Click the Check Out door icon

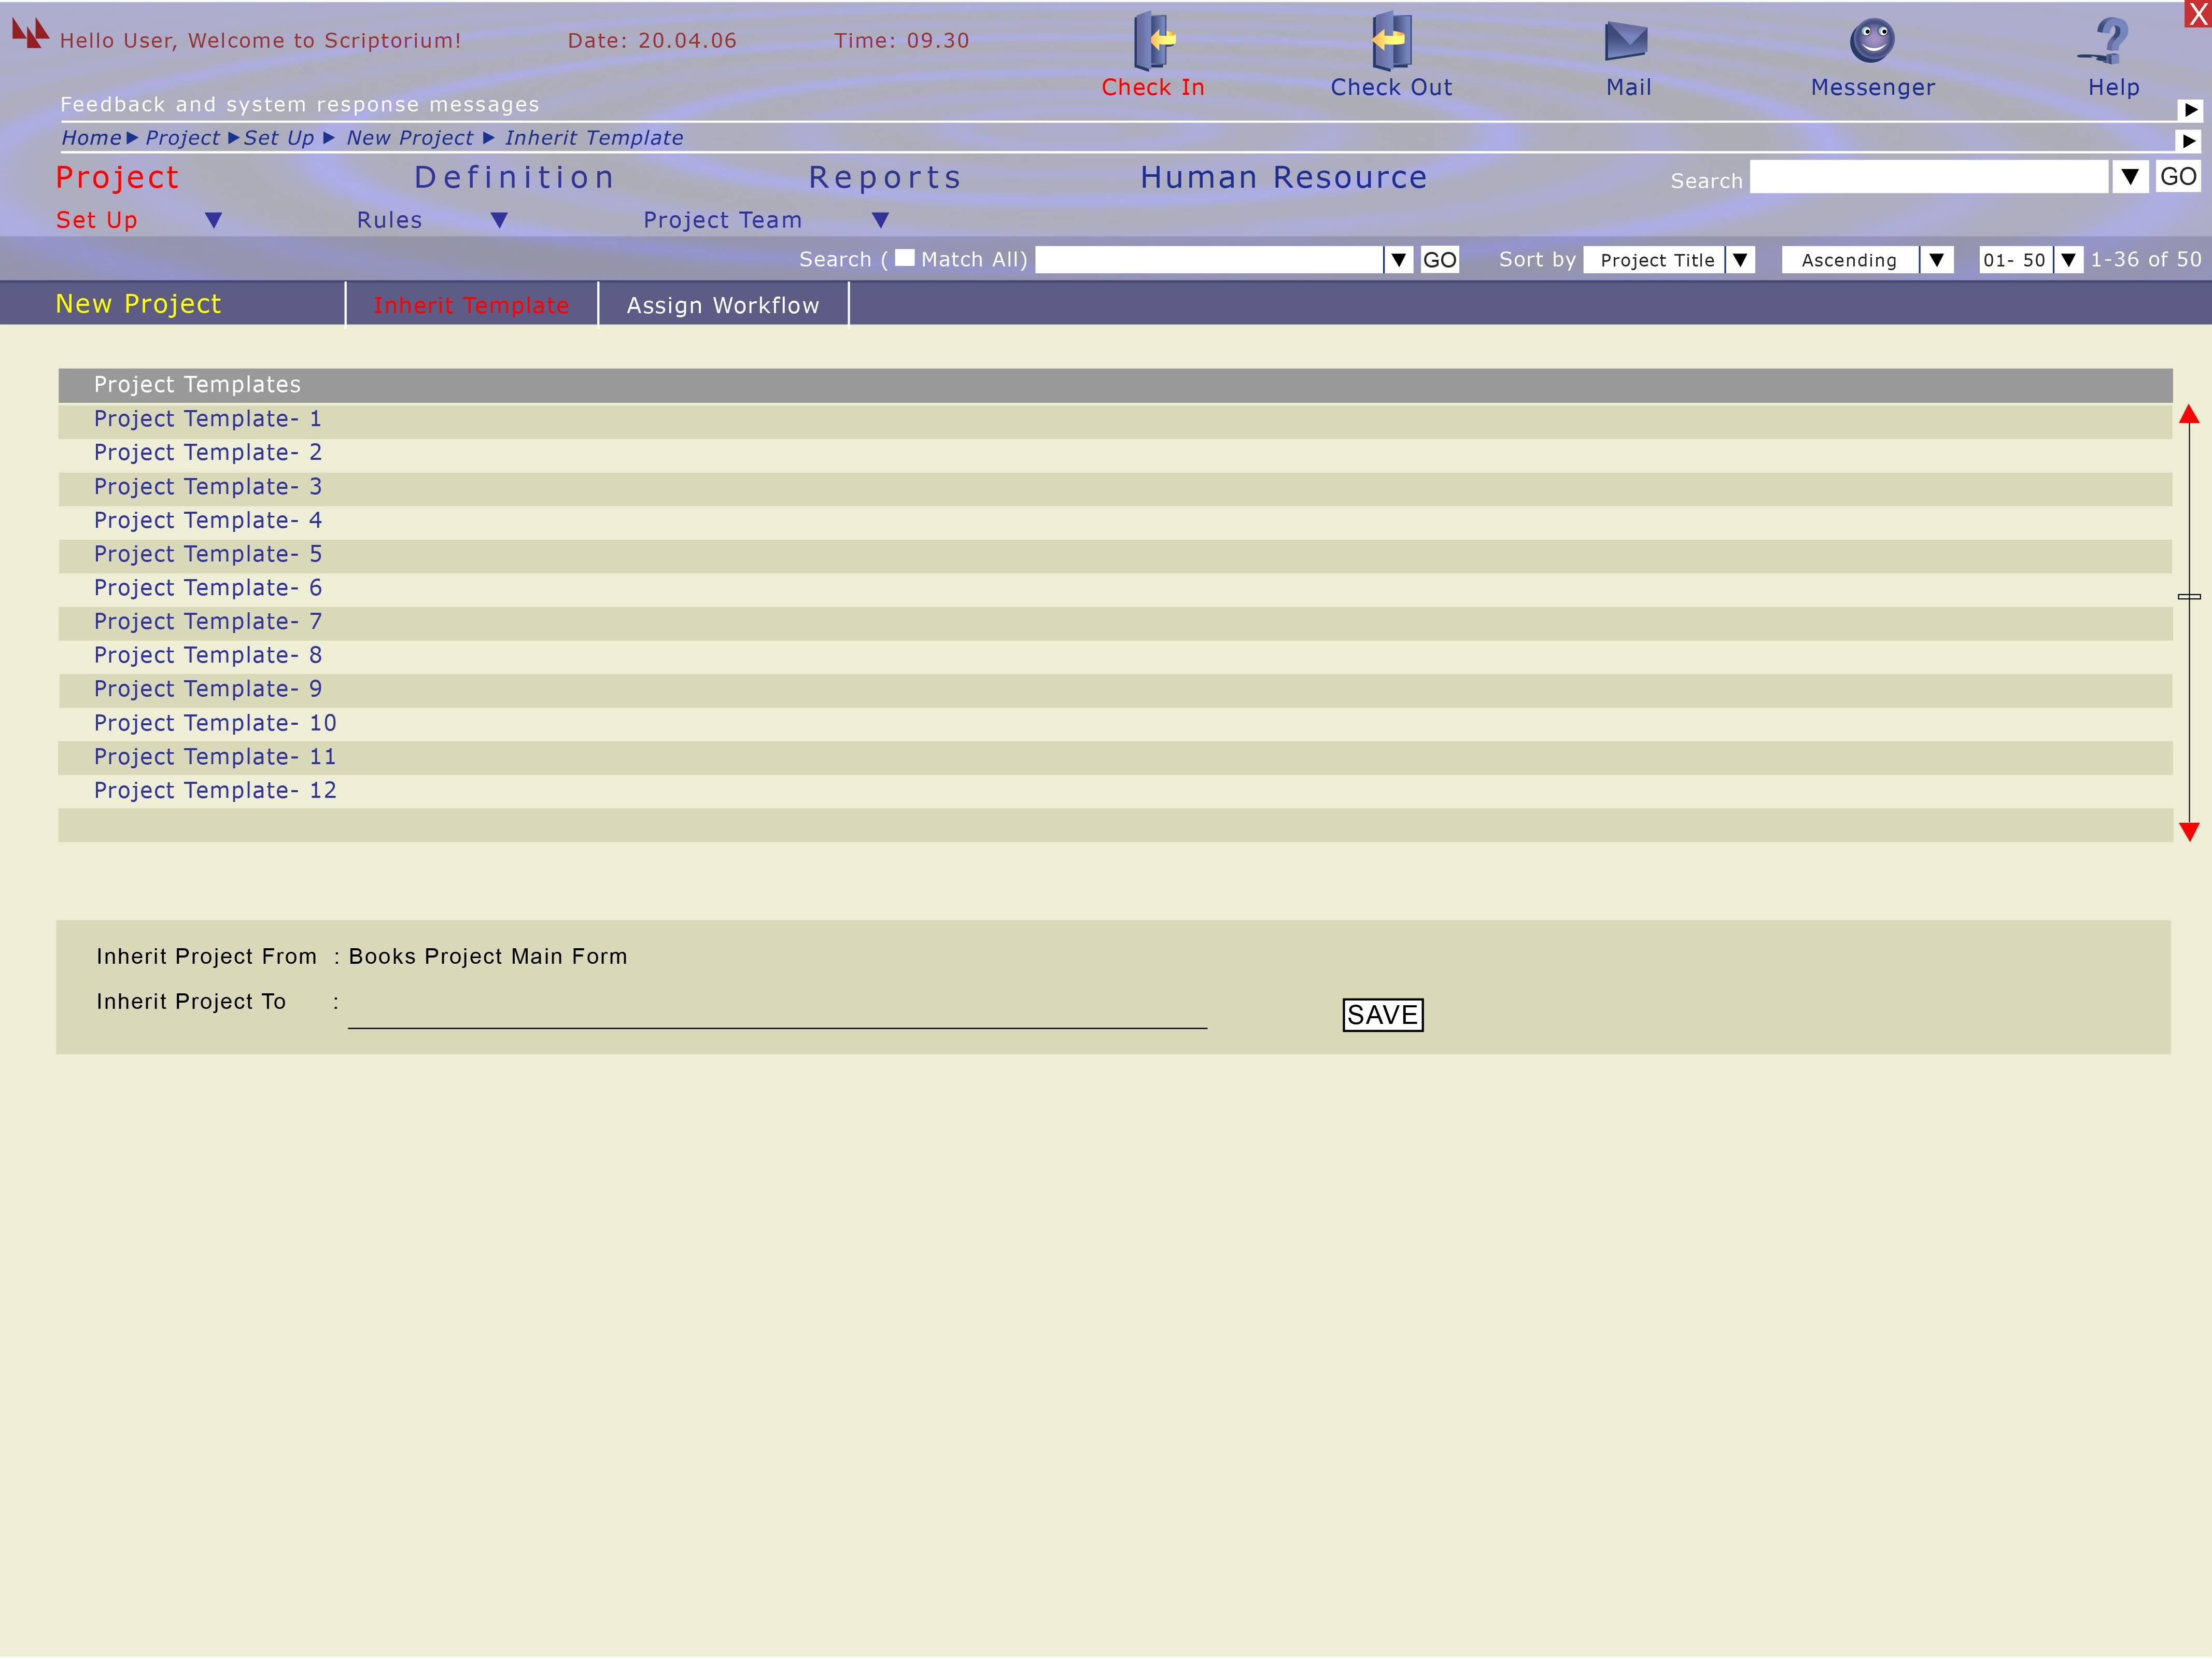coord(1391,41)
